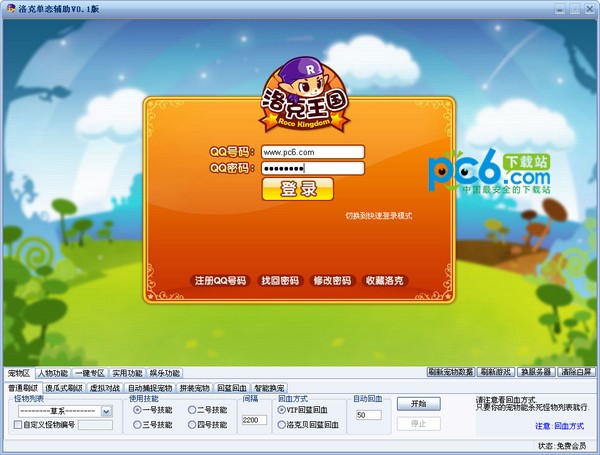Click the 收藏洛克 button
The width and height of the screenshot is (600, 455).
[x=385, y=281]
